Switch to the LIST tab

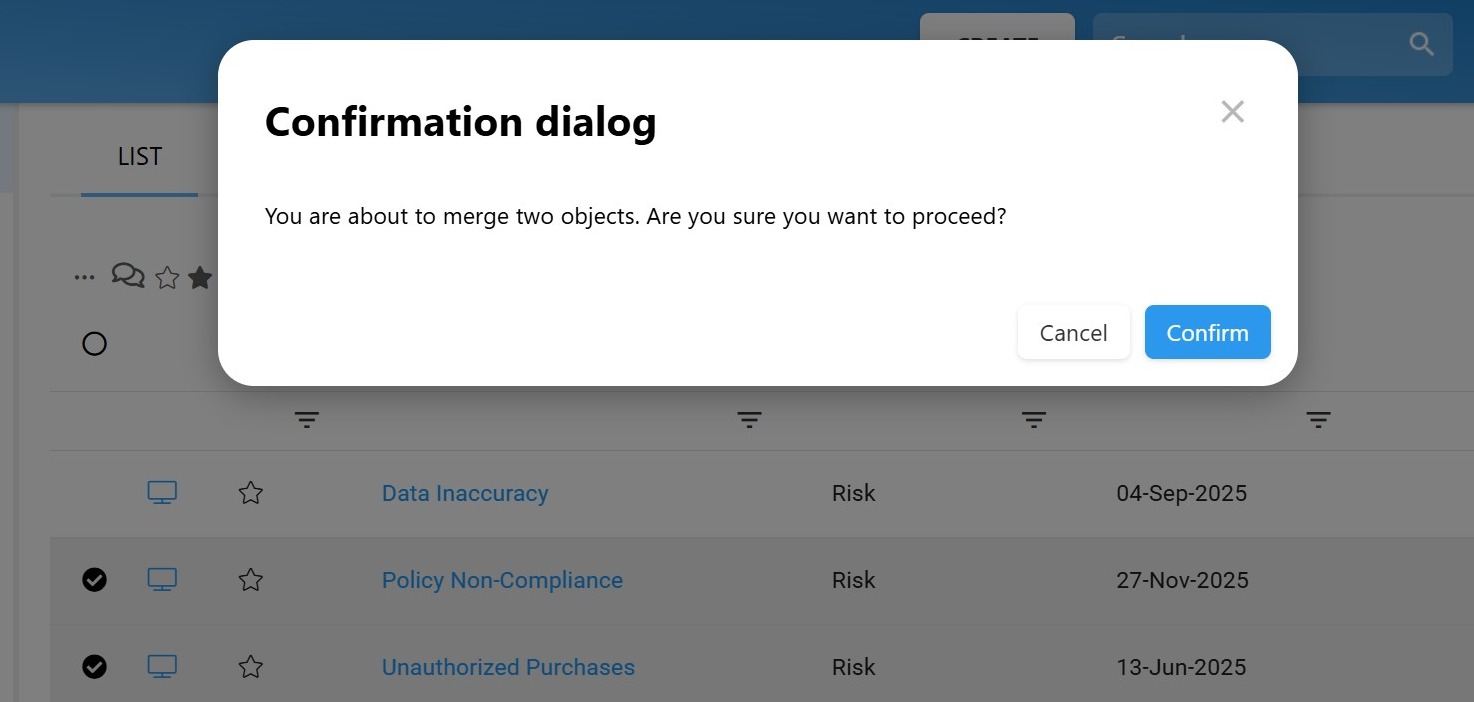(x=139, y=157)
